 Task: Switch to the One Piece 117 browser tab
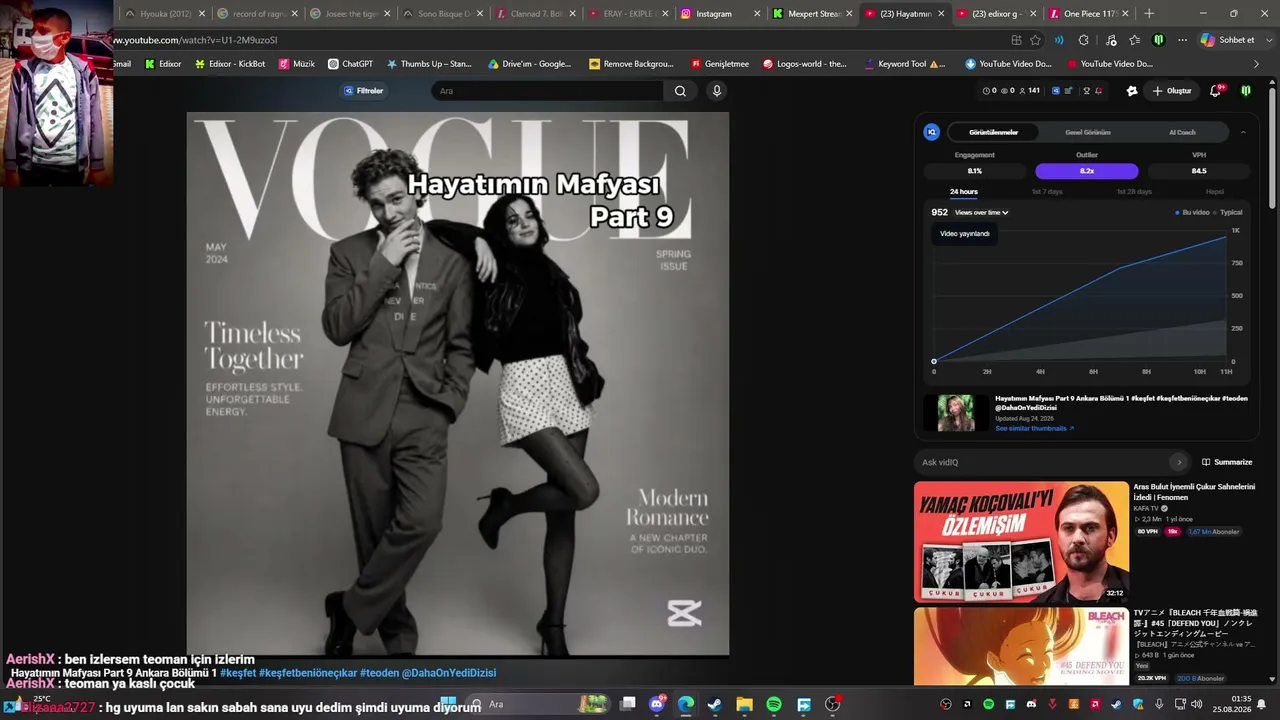tap(1090, 14)
